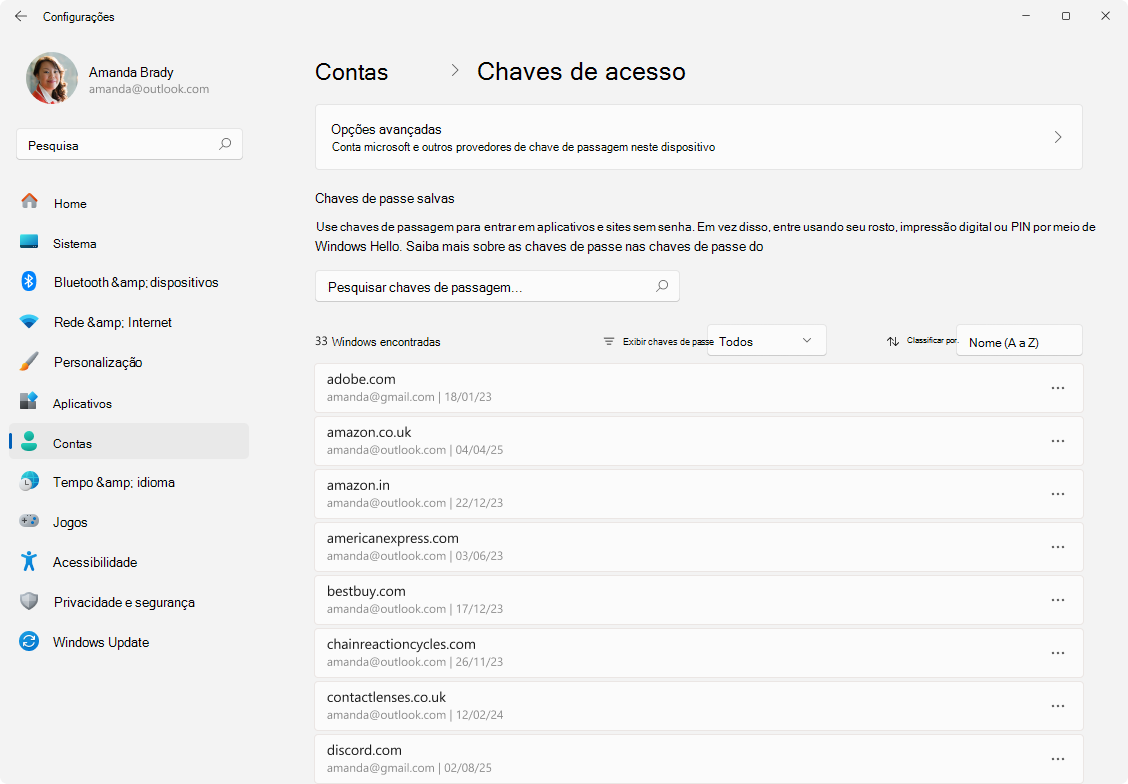Open more options for chainreactioncycles.com

[1058, 653]
